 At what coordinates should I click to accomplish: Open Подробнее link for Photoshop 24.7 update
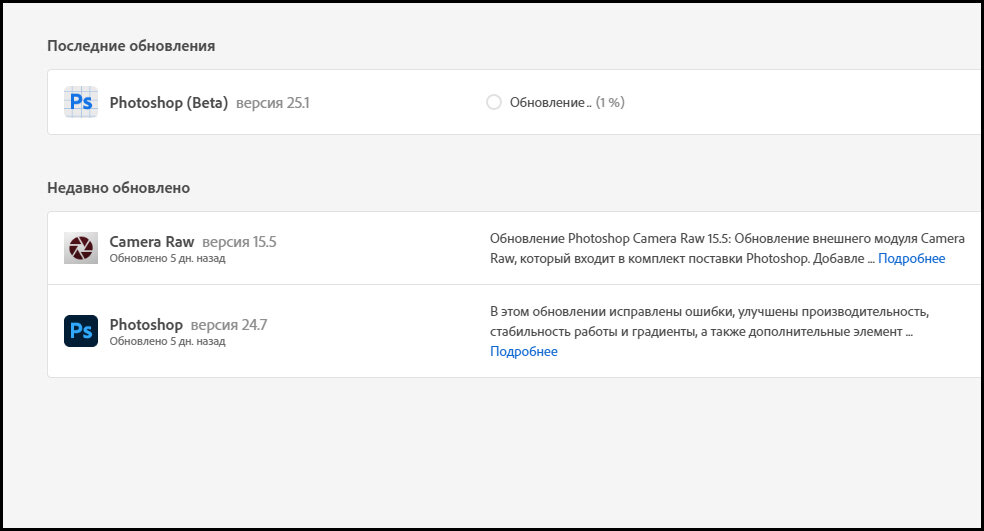coord(524,351)
